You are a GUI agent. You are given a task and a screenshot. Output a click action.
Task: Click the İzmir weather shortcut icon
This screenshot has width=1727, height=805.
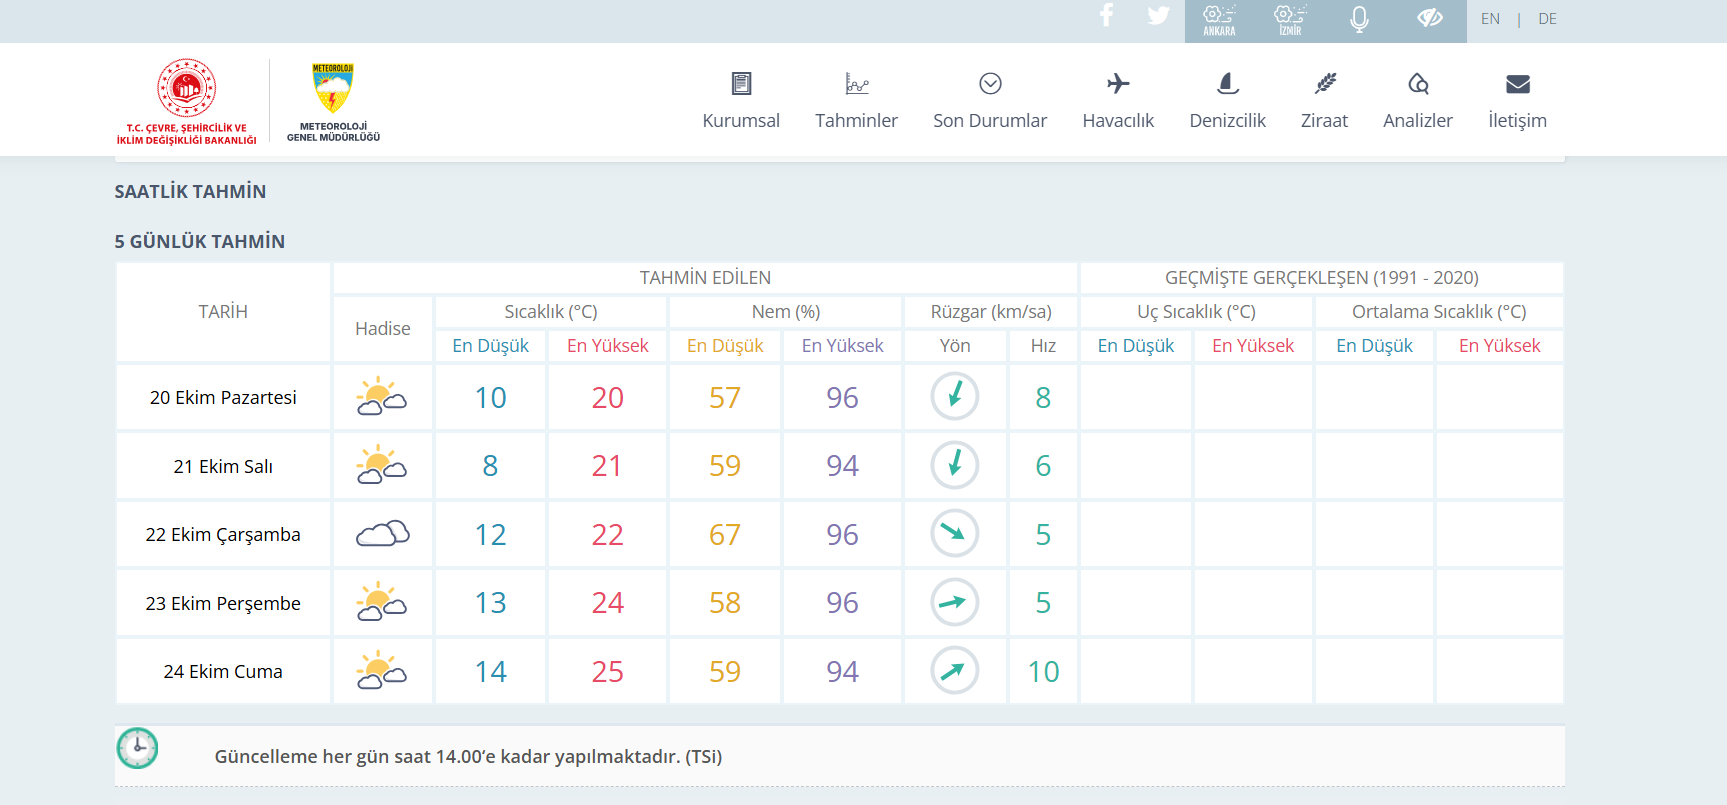click(1290, 20)
